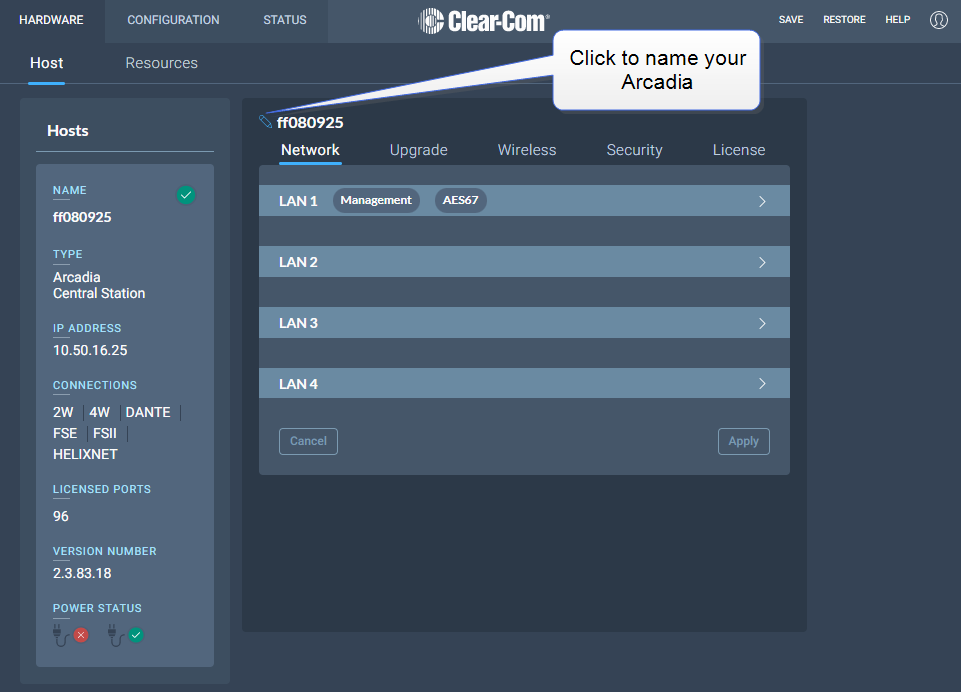The image size is (961, 692).
Task: Expand LAN 2 settings
Action: coord(762,261)
